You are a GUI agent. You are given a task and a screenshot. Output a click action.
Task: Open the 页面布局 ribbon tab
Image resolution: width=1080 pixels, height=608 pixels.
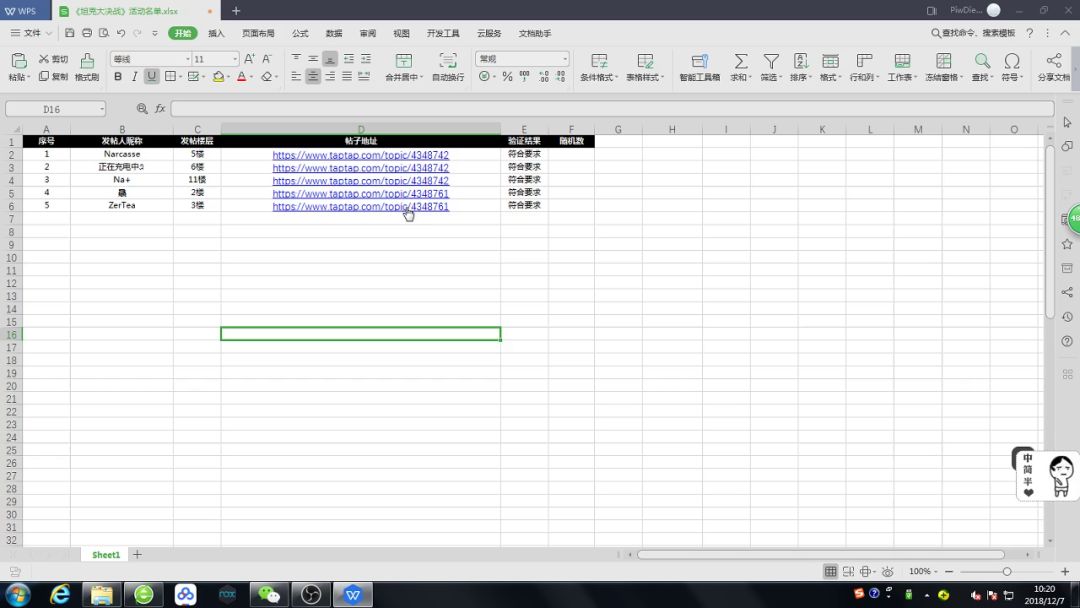(x=258, y=33)
